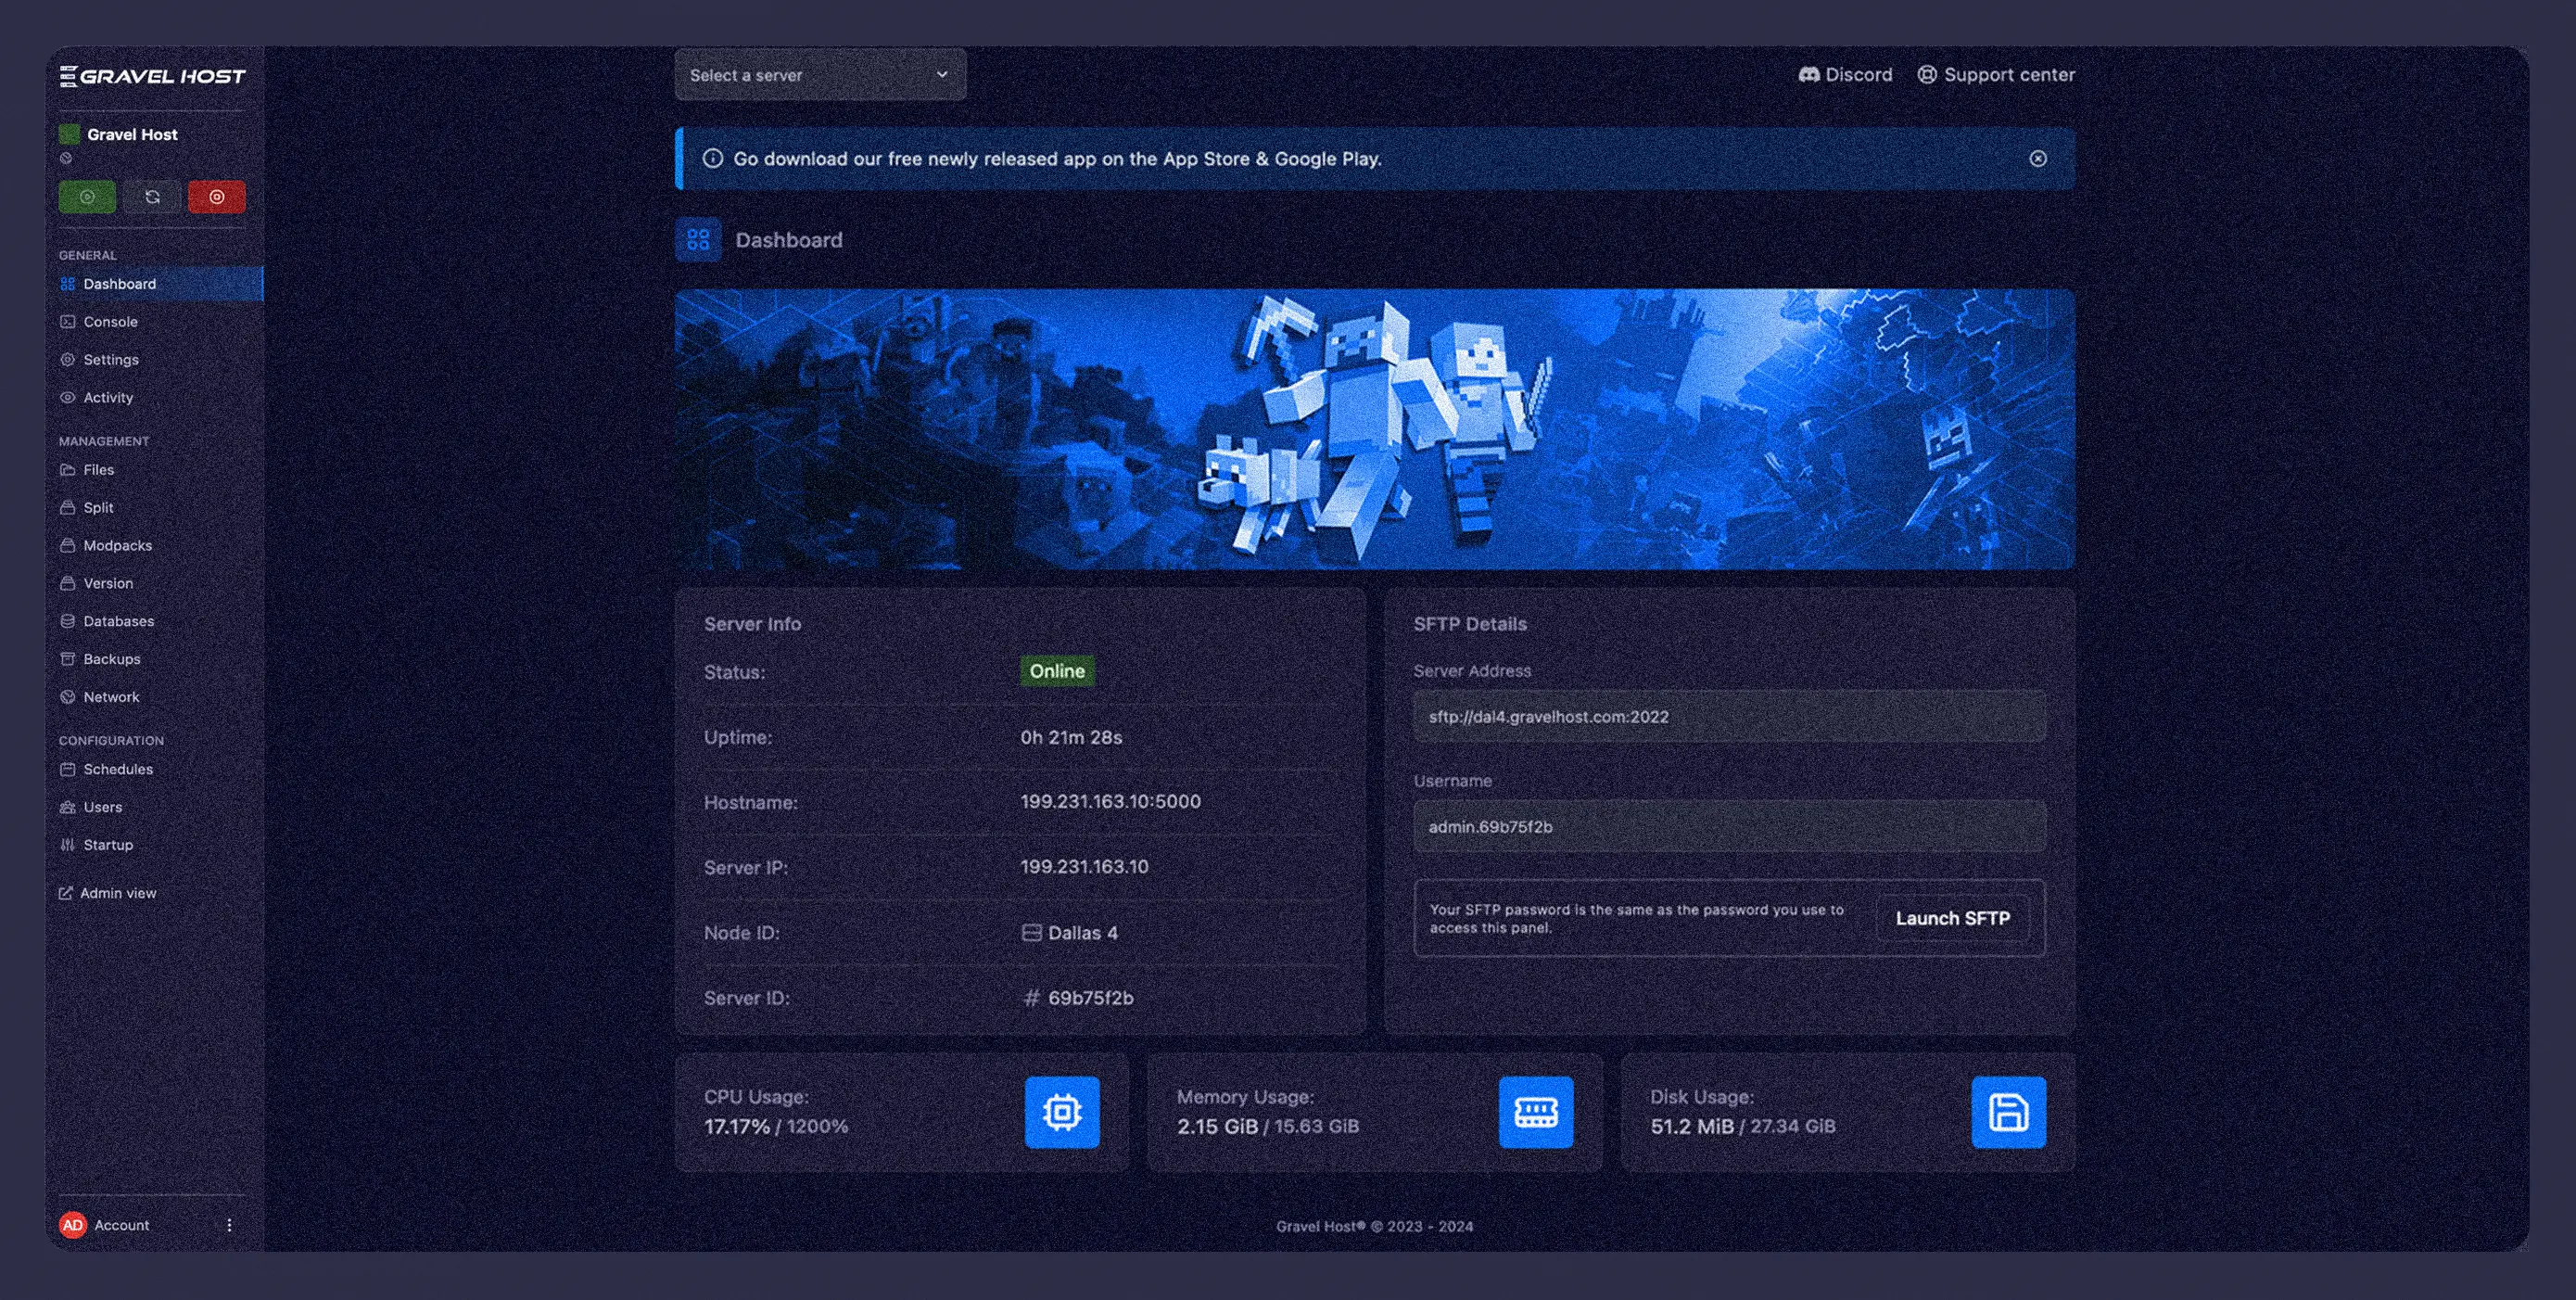Screen dimensions: 2576x1300
Task: Click the green server avatar square
Action: [69, 134]
